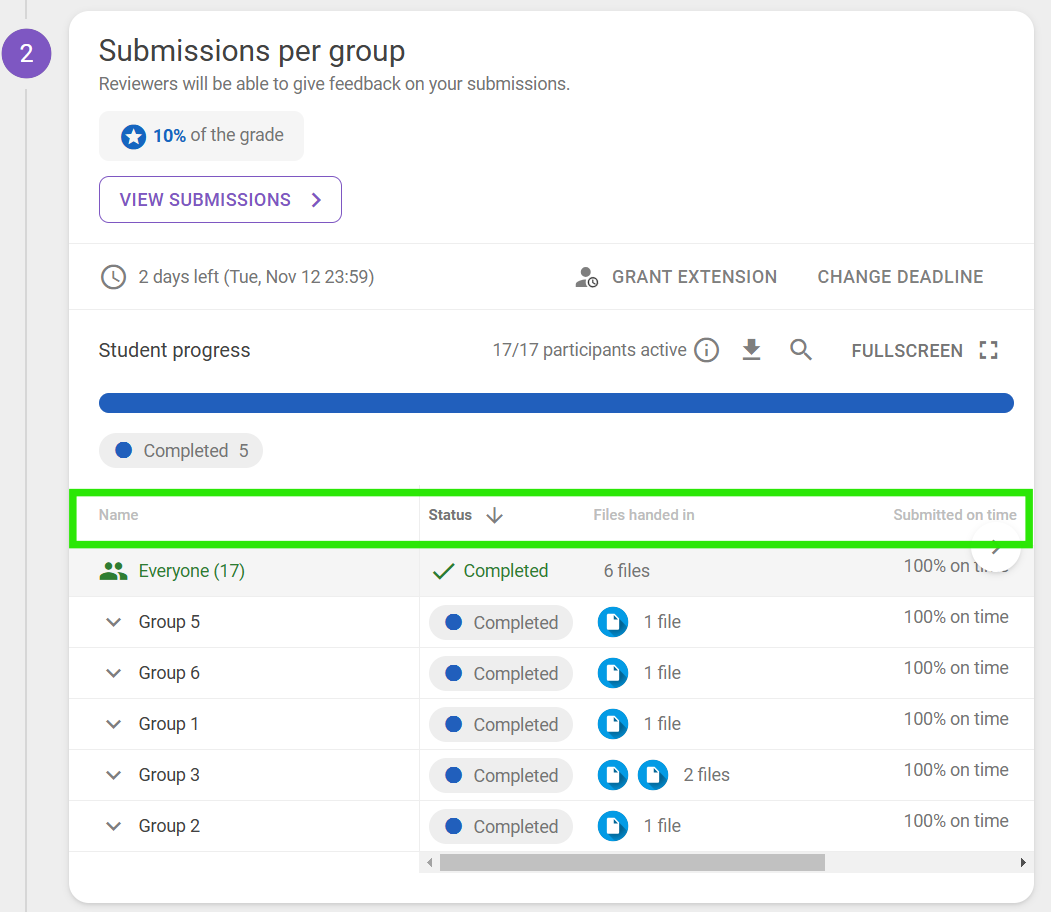Click Grant Extension
The height and width of the screenshot is (912, 1051).
click(x=677, y=277)
